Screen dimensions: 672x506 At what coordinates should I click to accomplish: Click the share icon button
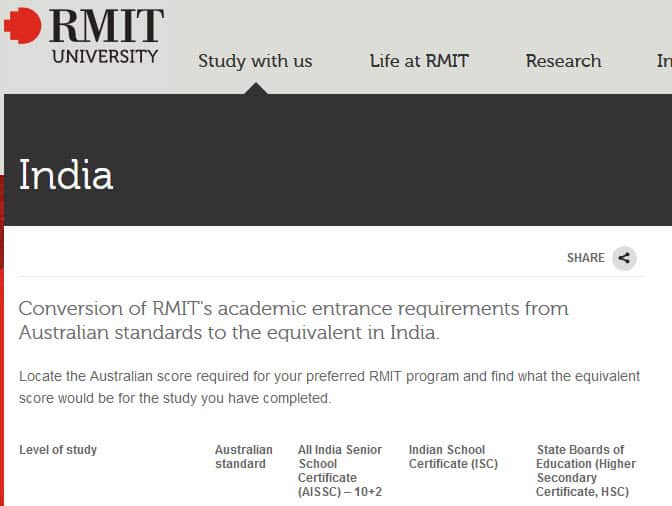624,258
